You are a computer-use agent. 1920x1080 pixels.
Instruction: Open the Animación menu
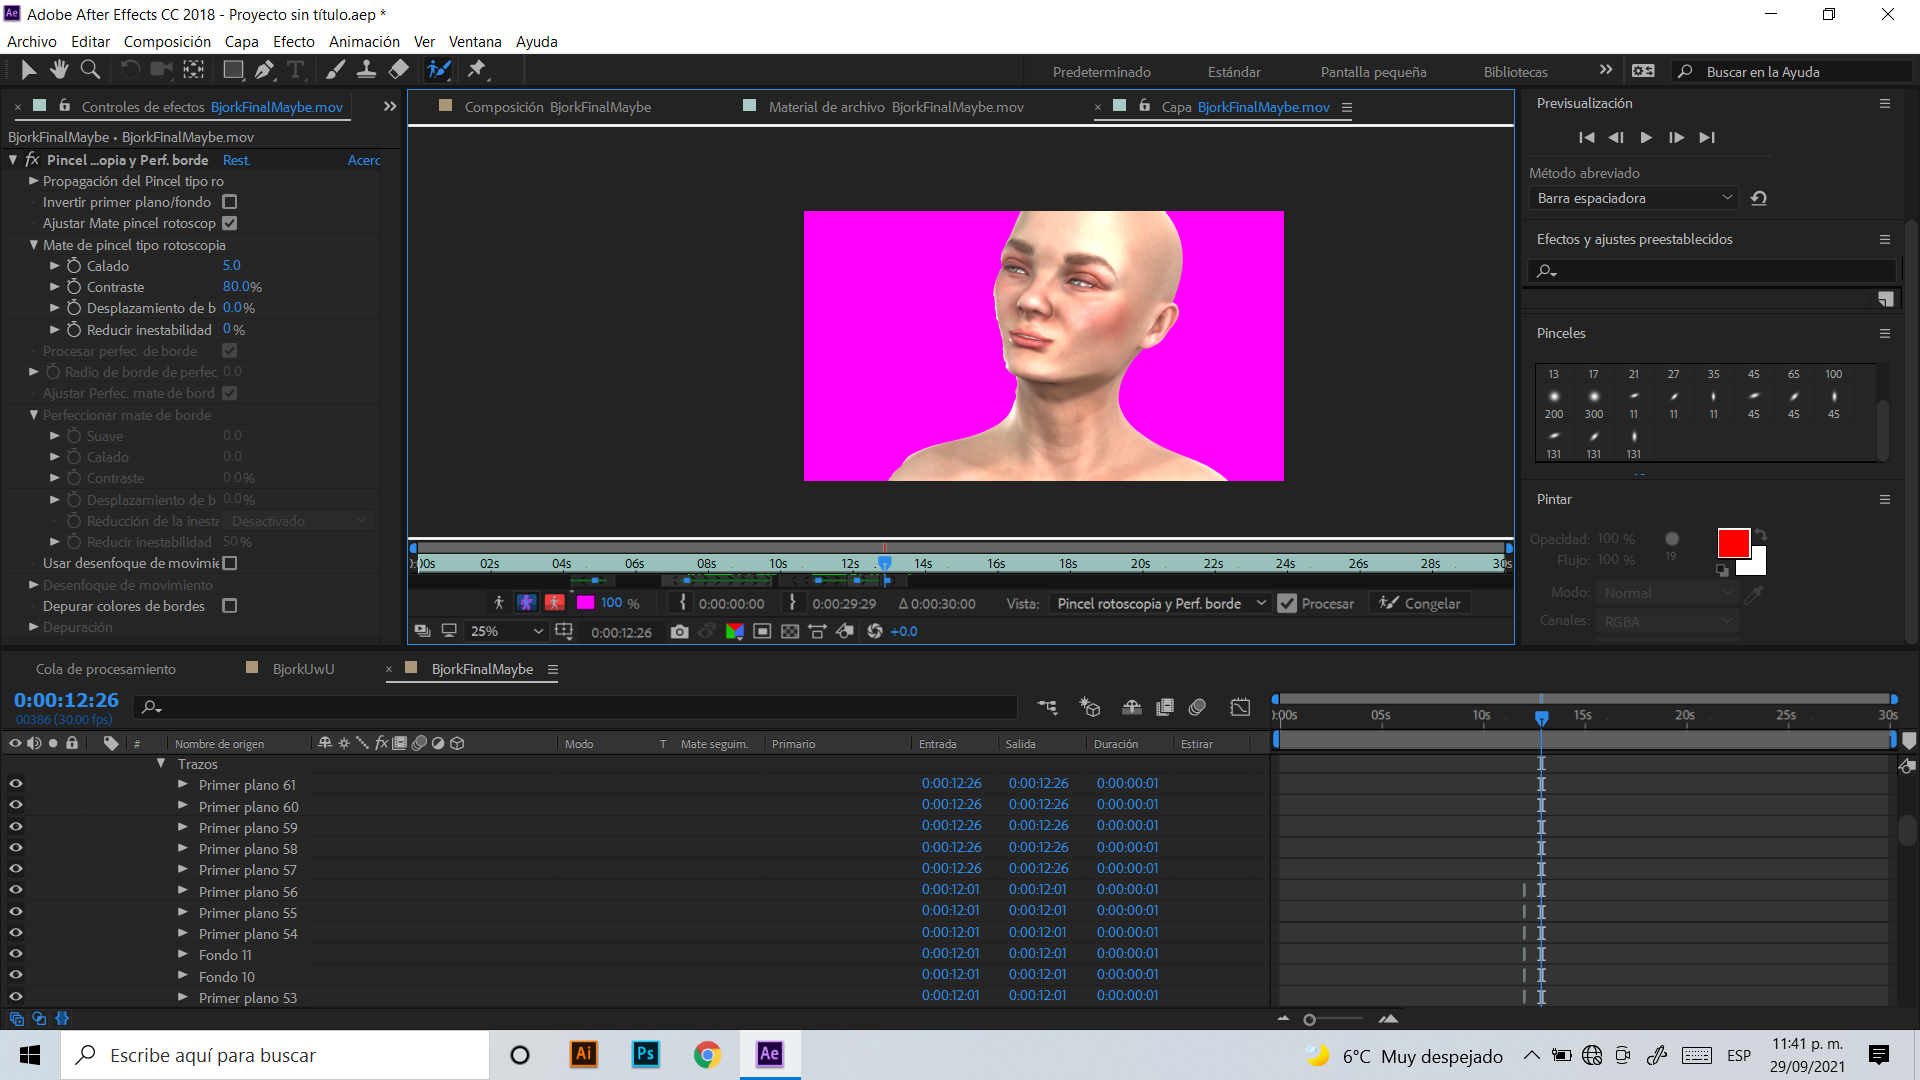(364, 42)
